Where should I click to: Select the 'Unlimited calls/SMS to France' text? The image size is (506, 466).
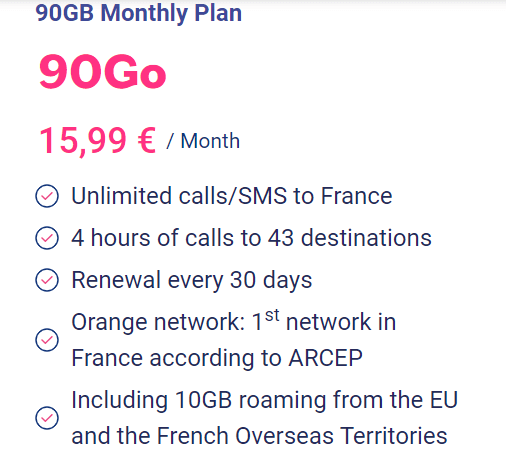pos(232,196)
